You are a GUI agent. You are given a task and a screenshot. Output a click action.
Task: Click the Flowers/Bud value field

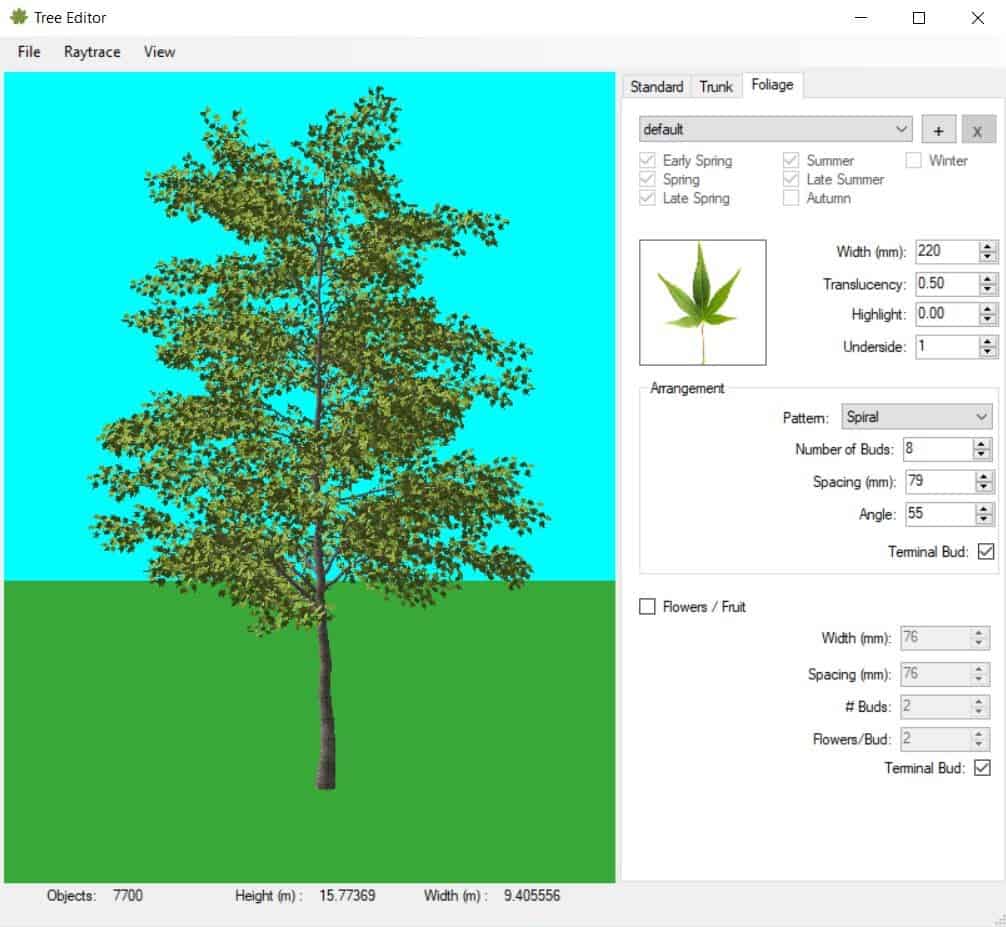[934, 739]
